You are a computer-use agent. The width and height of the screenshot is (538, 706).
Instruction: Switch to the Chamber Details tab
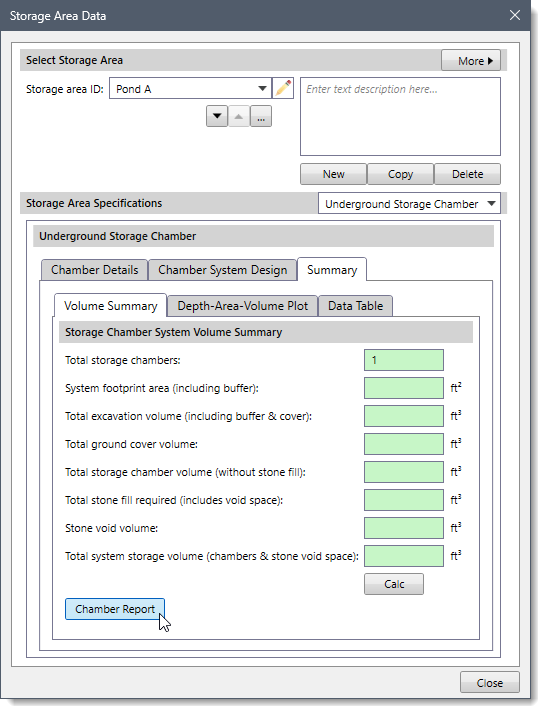(x=95, y=270)
